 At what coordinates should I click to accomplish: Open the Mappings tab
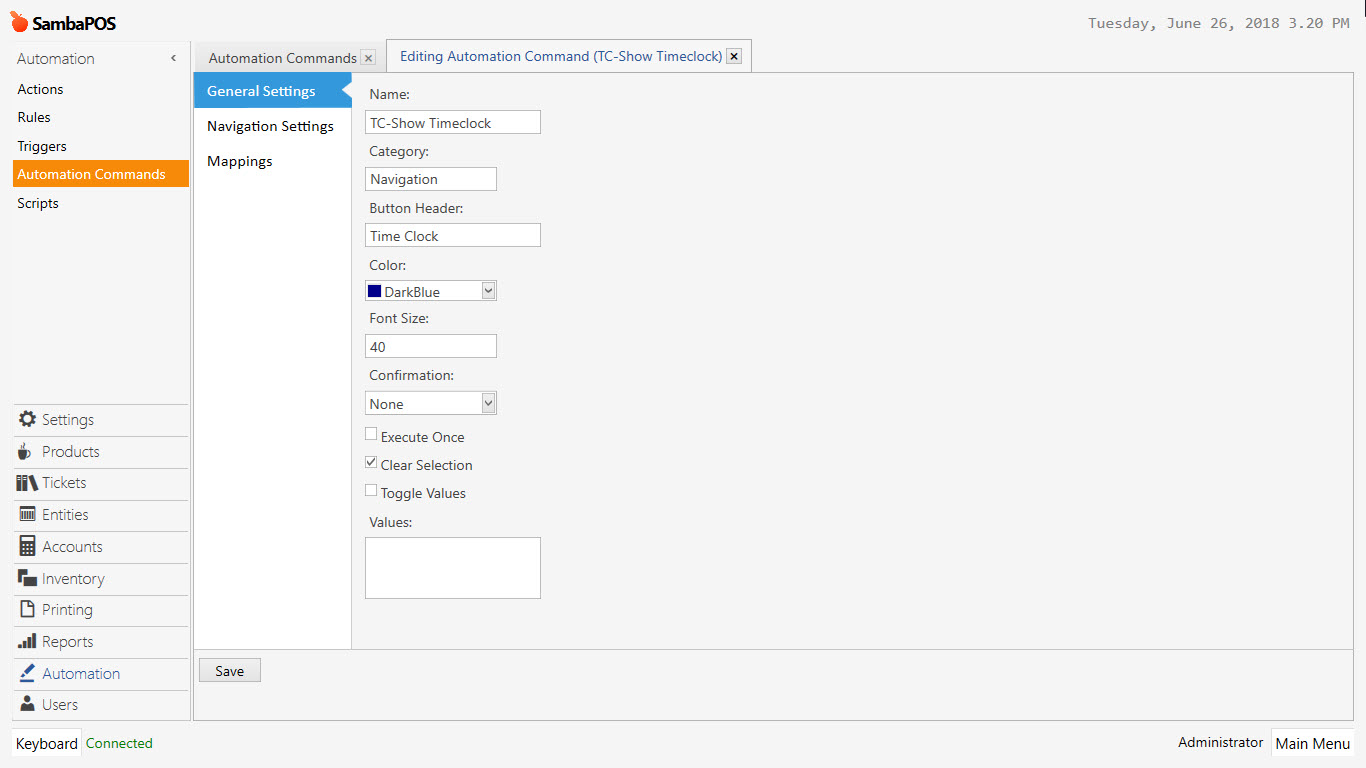[239, 161]
